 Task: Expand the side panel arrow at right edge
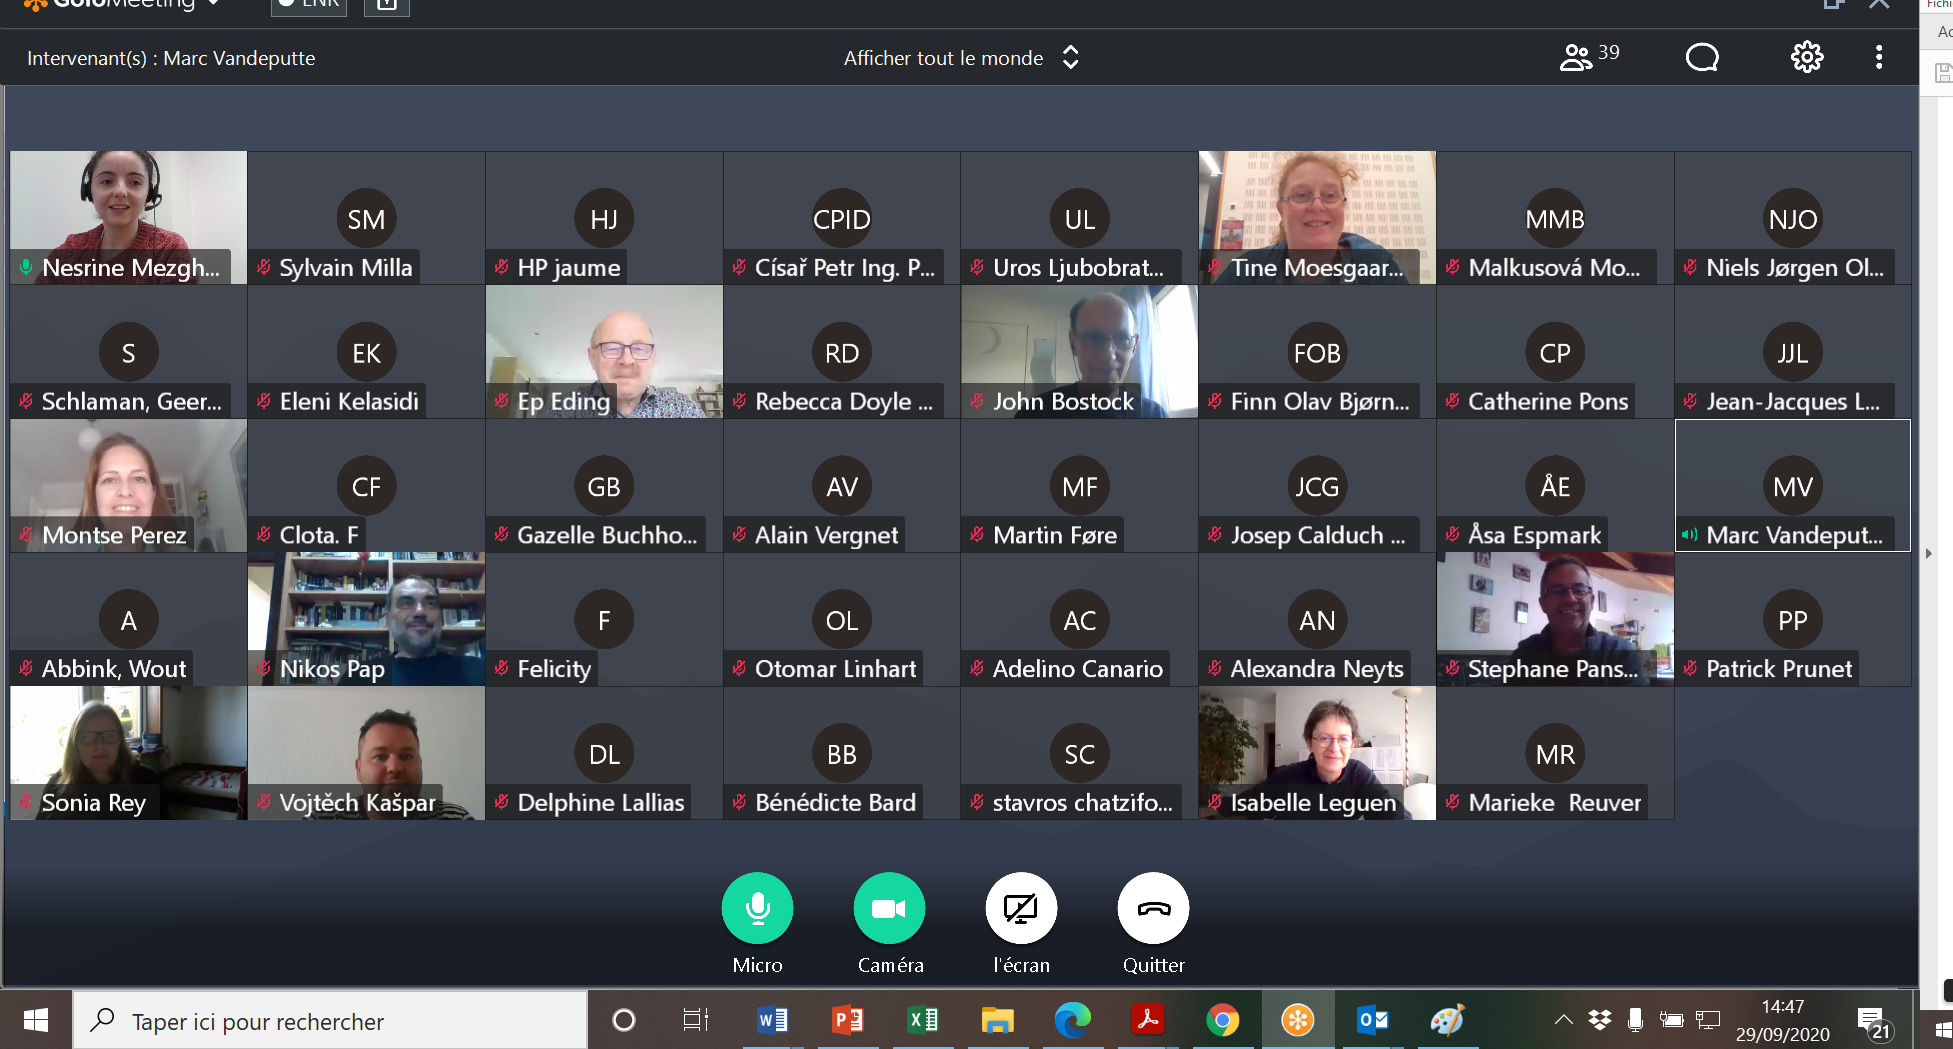(1928, 553)
